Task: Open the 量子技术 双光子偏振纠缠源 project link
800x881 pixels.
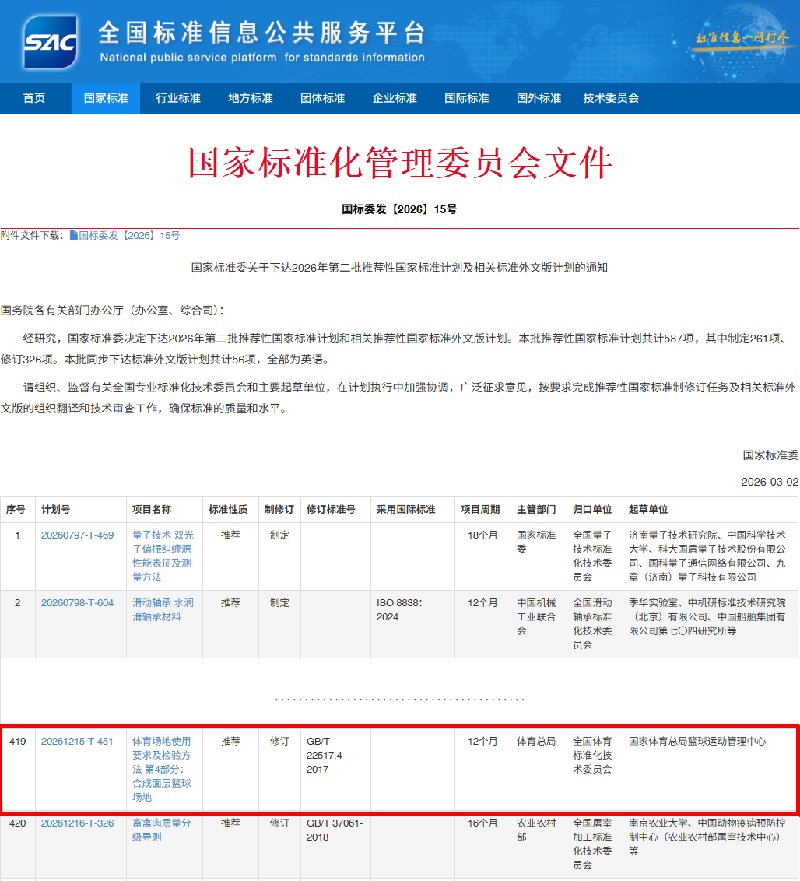Action: point(163,556)
